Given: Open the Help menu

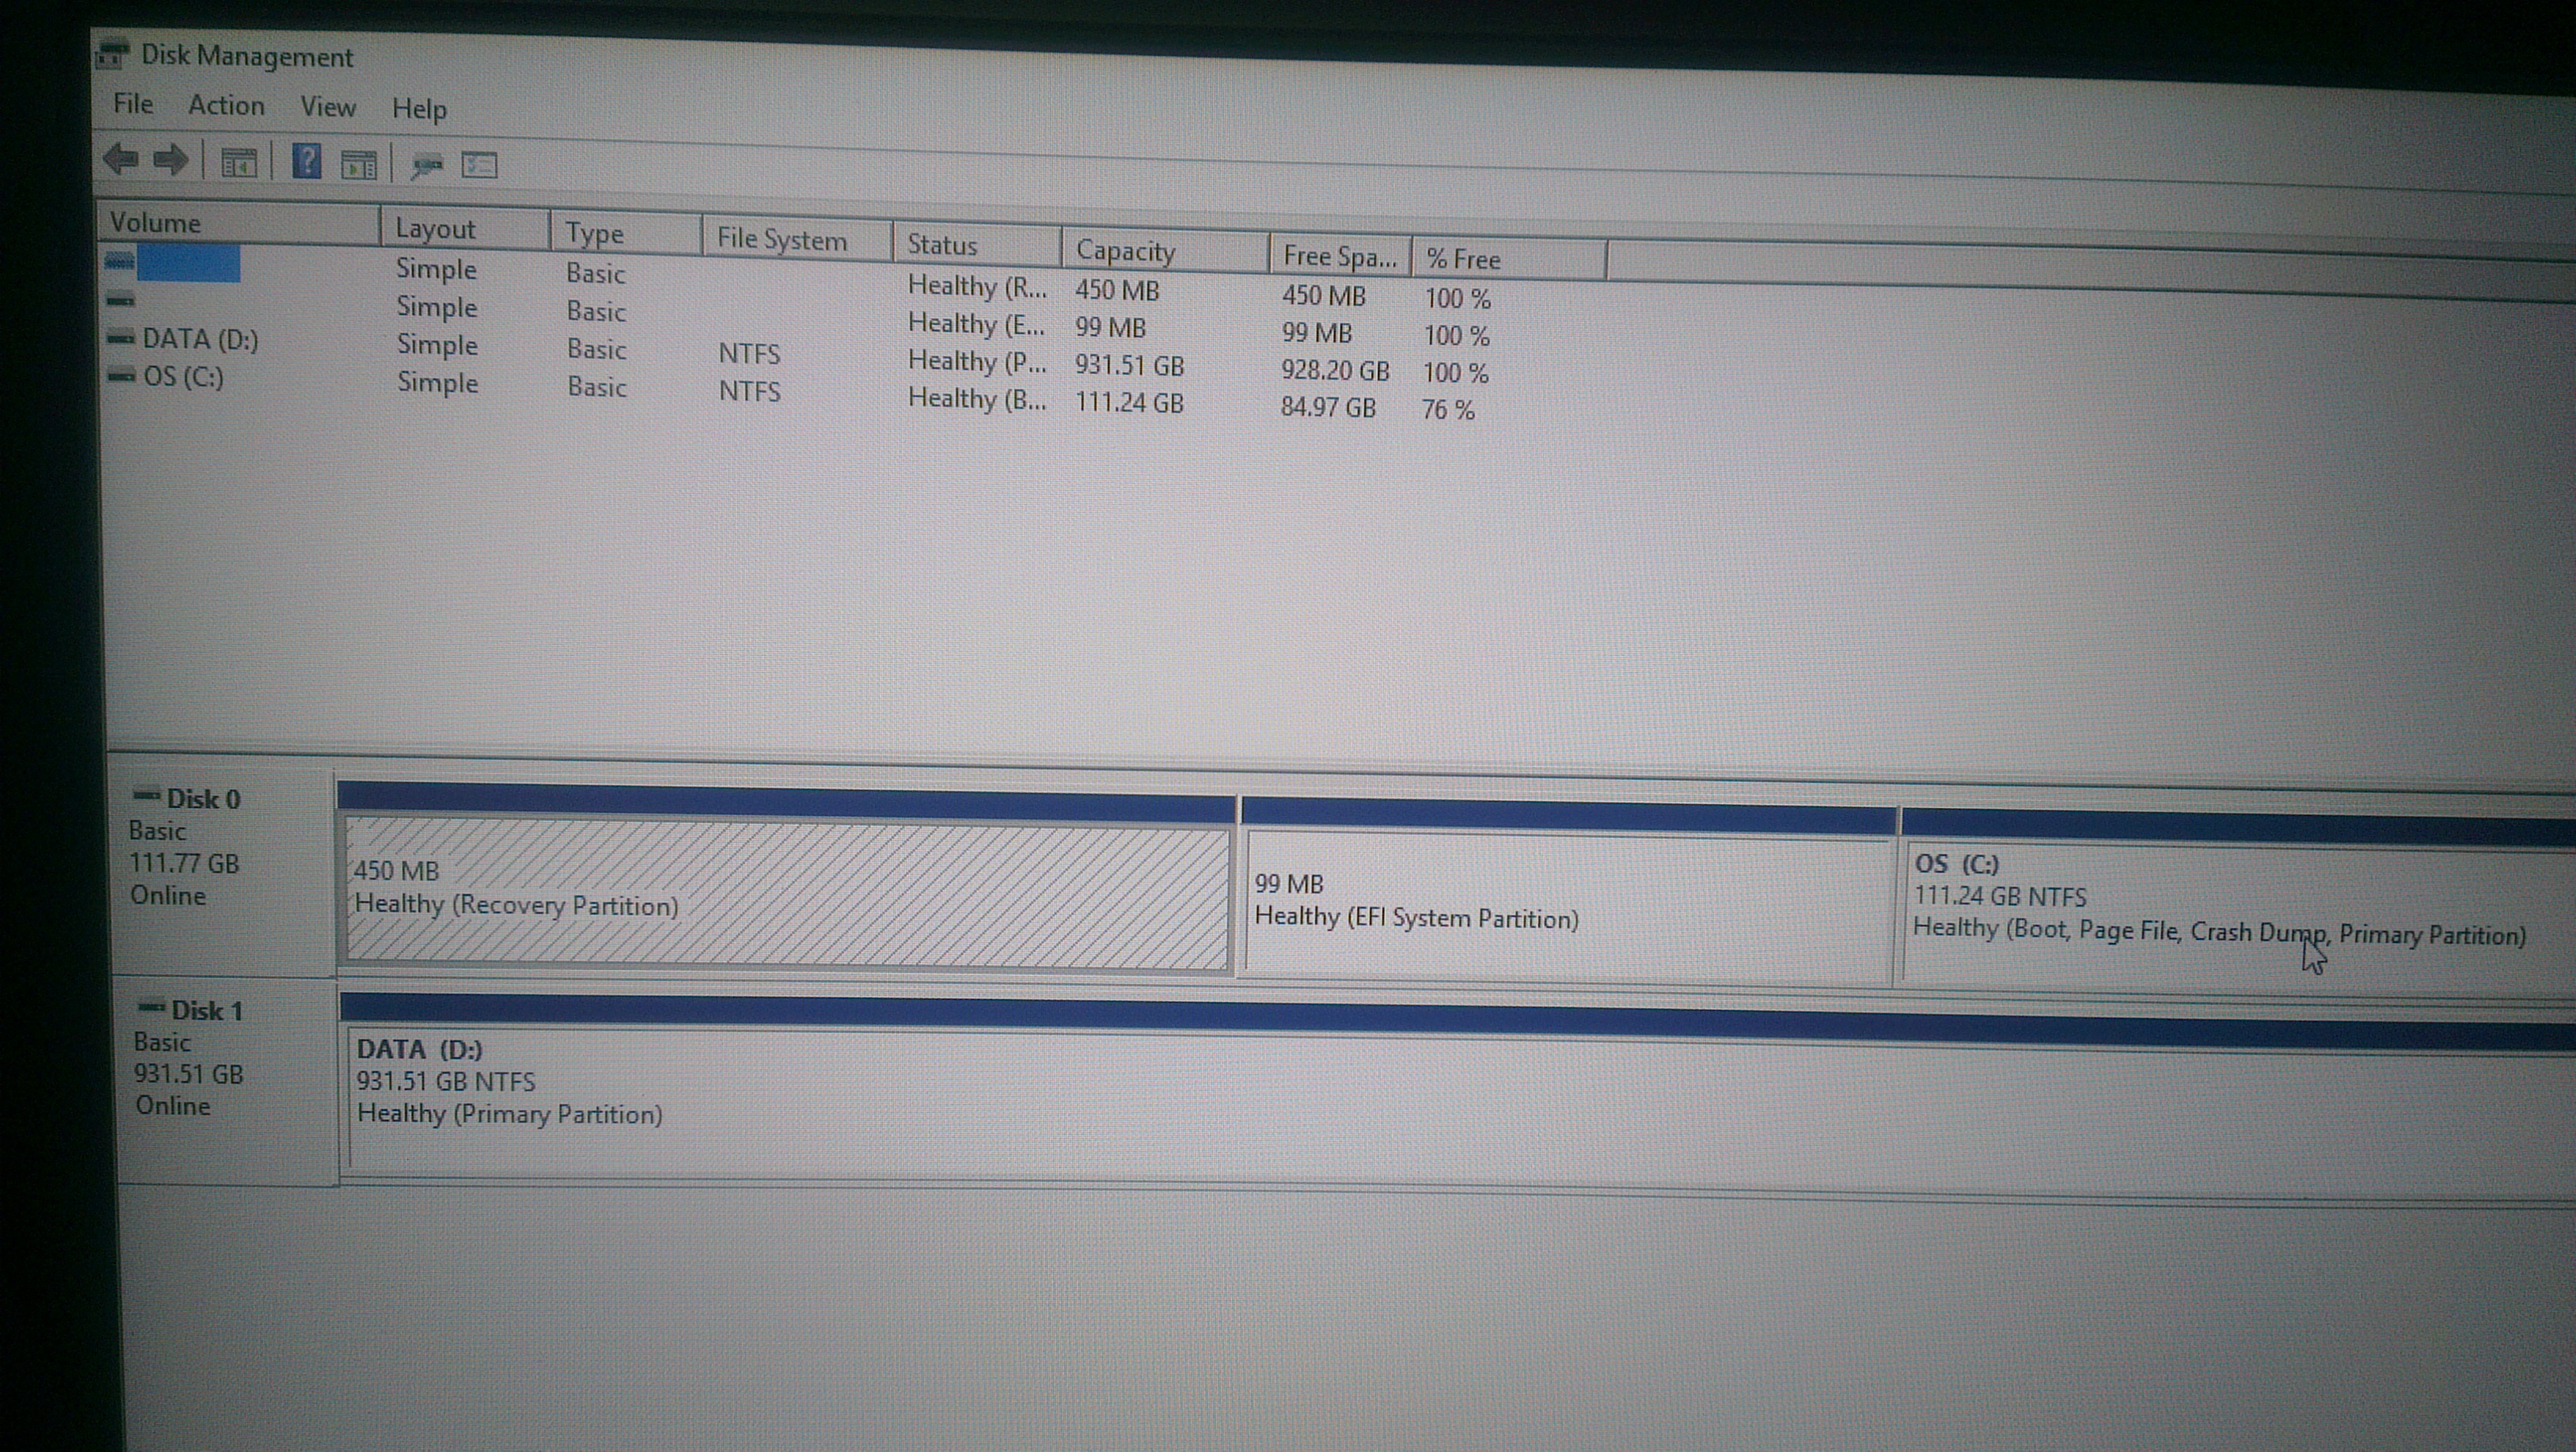Looking at the screenshot, I should [419, 109].
